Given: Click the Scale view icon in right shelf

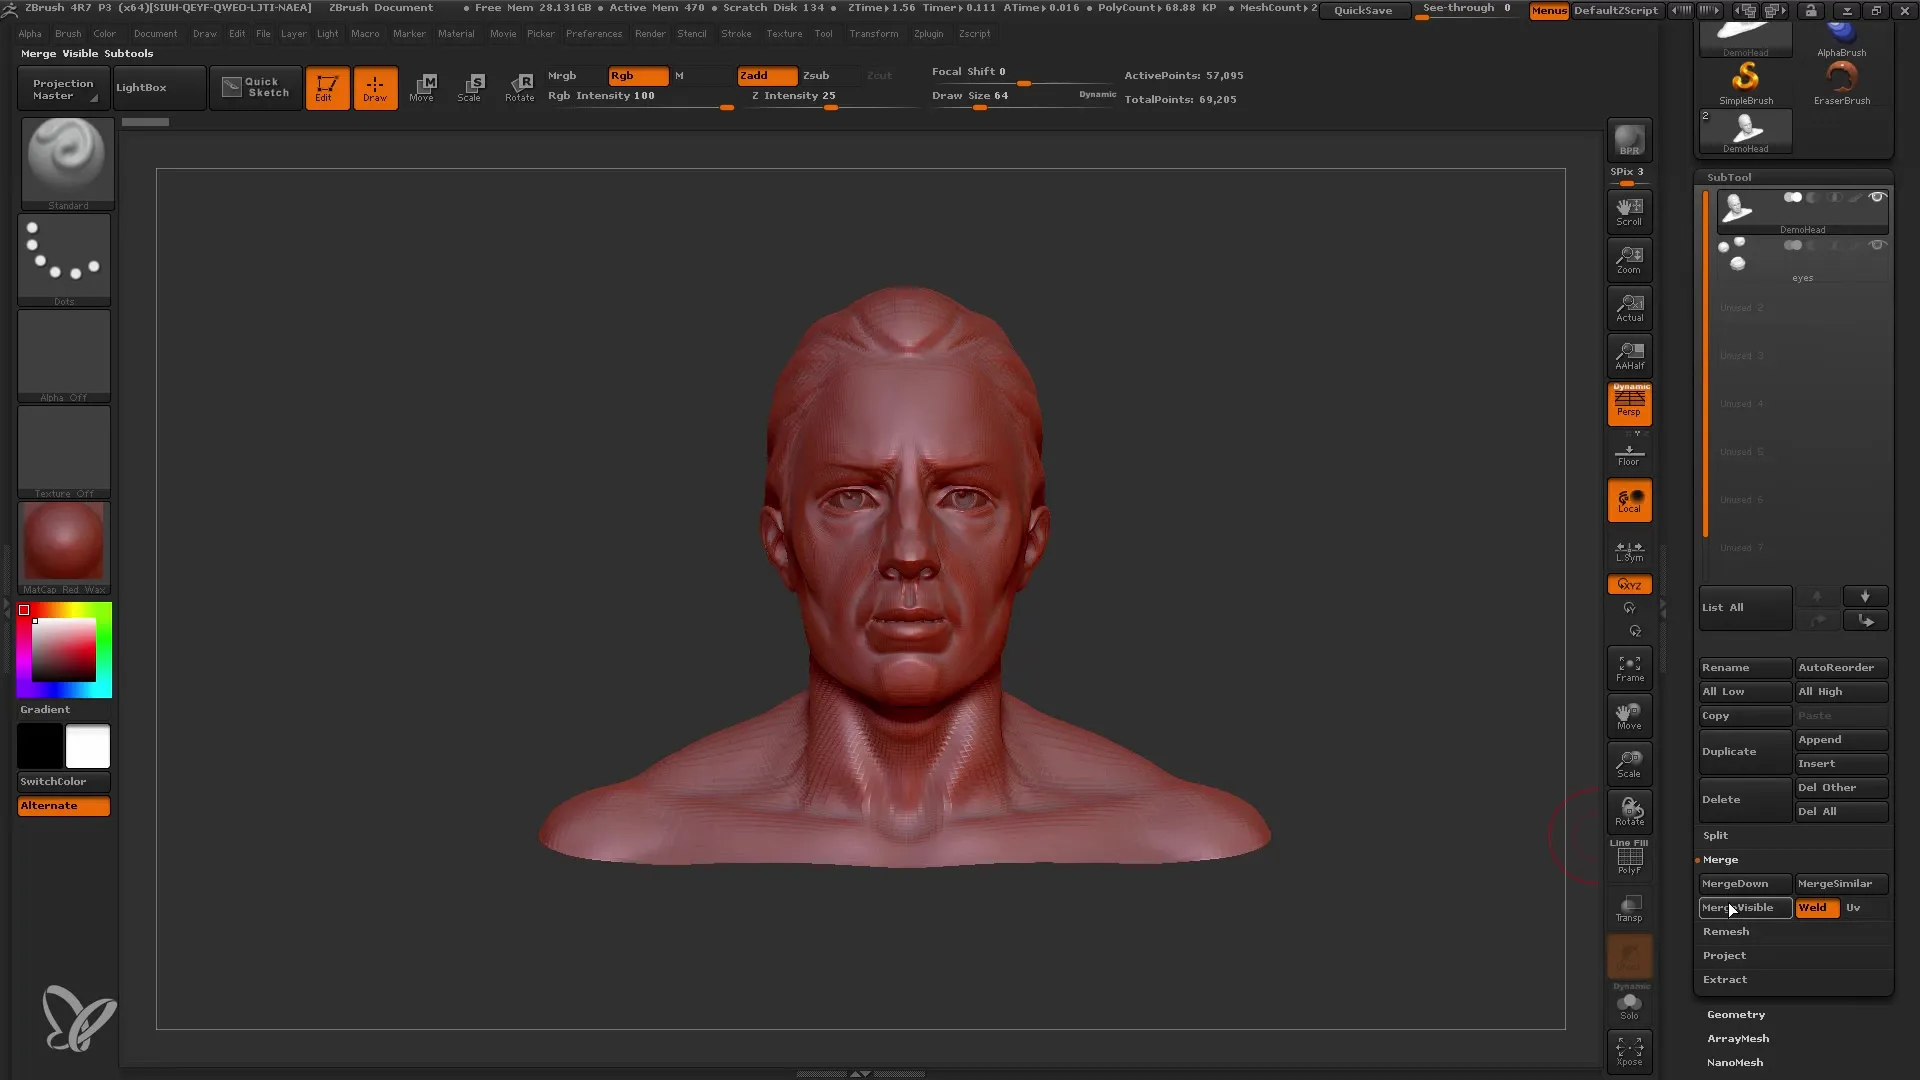Looking at the screenshot, I should pos(1629,764).
